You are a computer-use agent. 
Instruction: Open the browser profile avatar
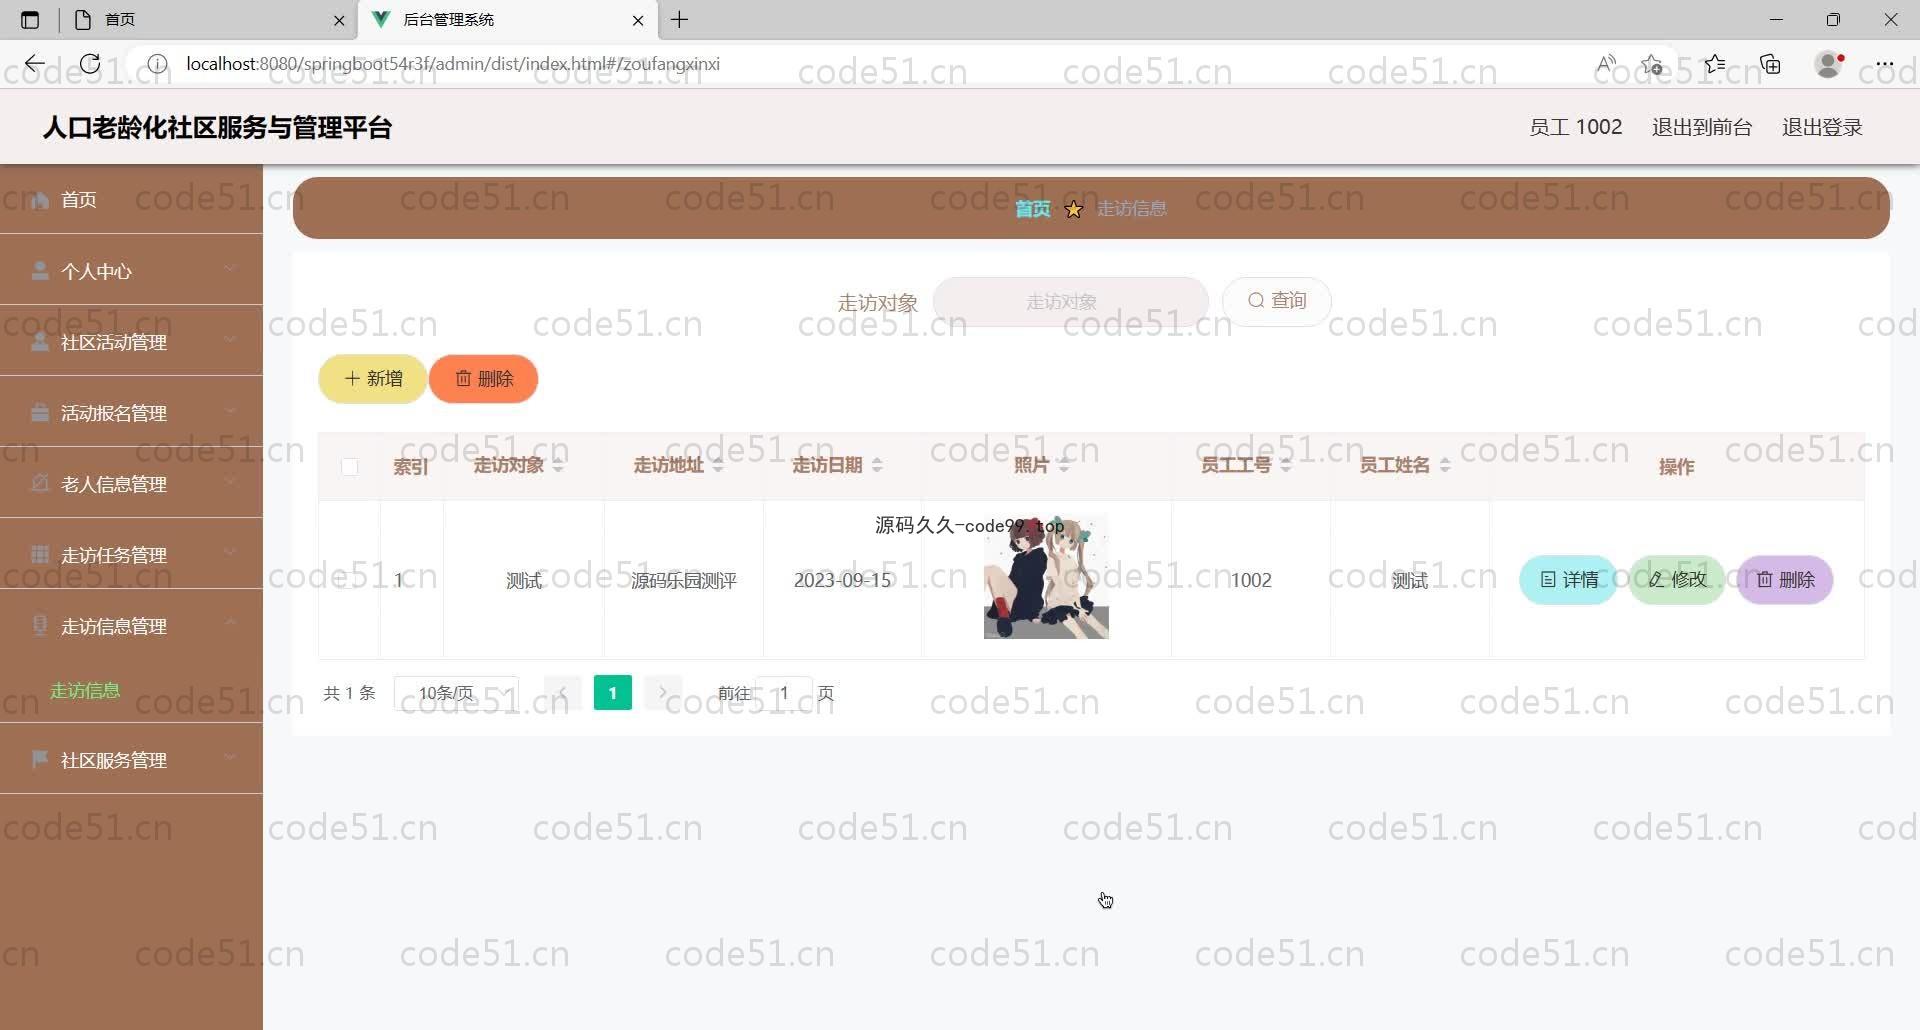(1828, 64)
